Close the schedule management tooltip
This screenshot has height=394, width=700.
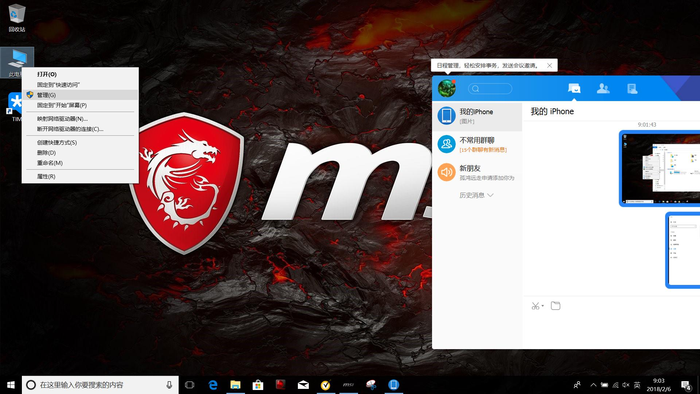[x=550, y=66]
